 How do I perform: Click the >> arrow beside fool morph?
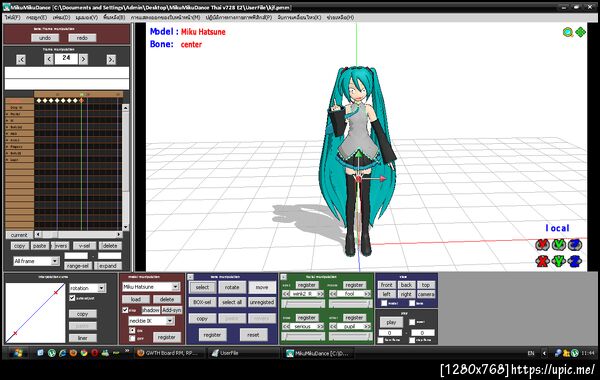367,294
